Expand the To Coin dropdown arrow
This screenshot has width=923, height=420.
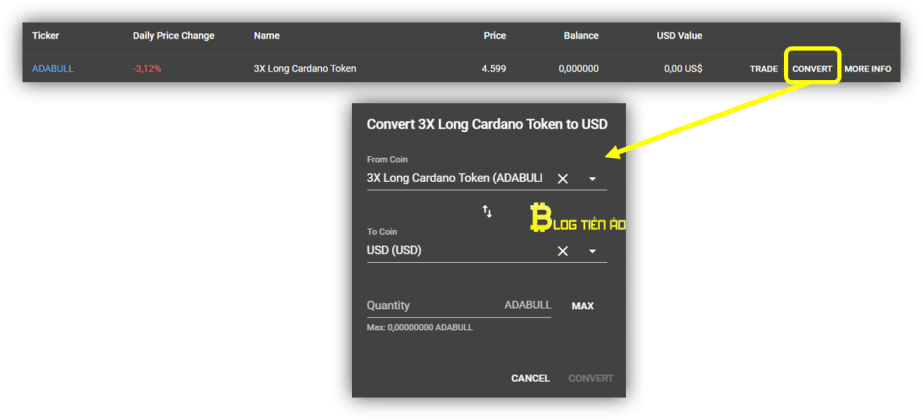pos(592,252)
